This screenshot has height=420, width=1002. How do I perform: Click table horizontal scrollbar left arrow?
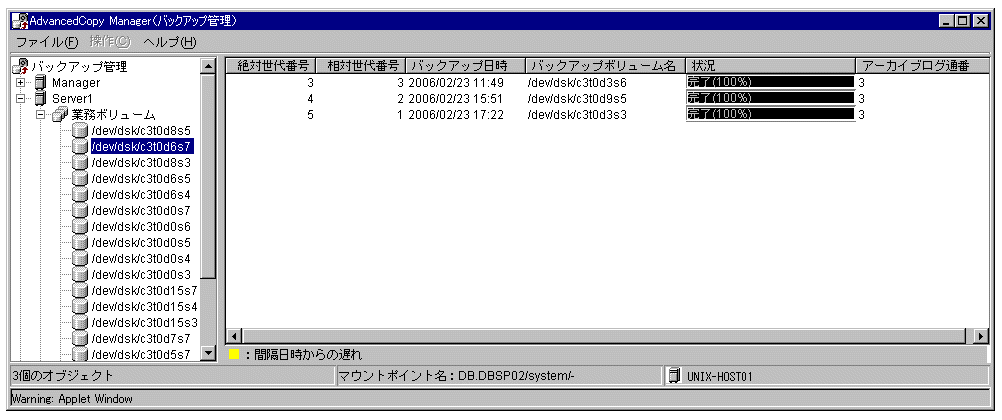234,336
